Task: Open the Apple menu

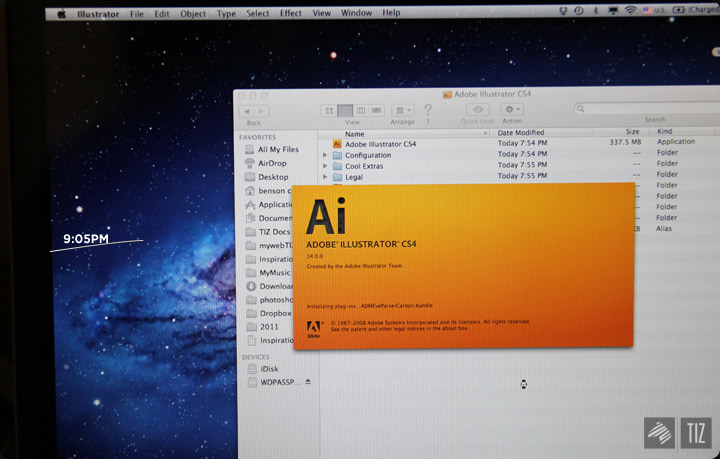Action: [61, 13]
